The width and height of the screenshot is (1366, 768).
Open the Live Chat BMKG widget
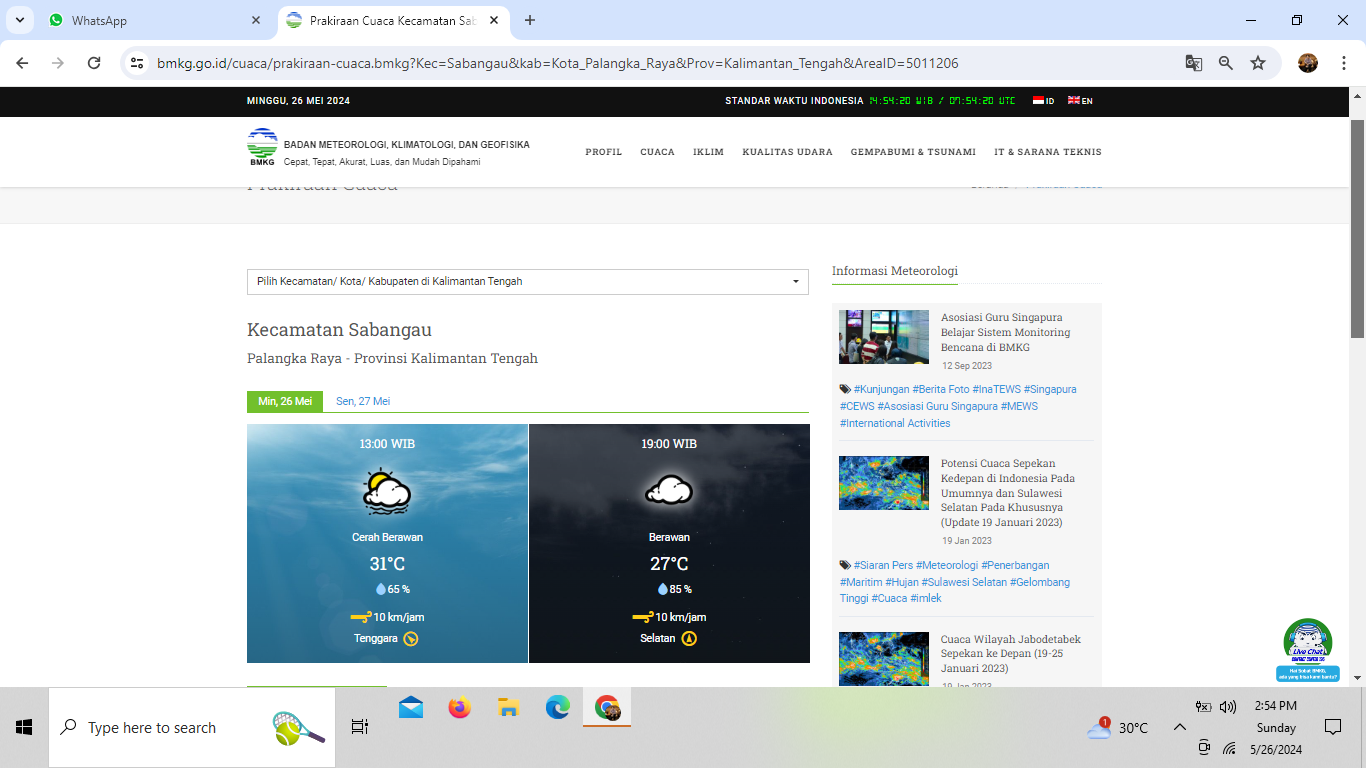pos(1308,650)
